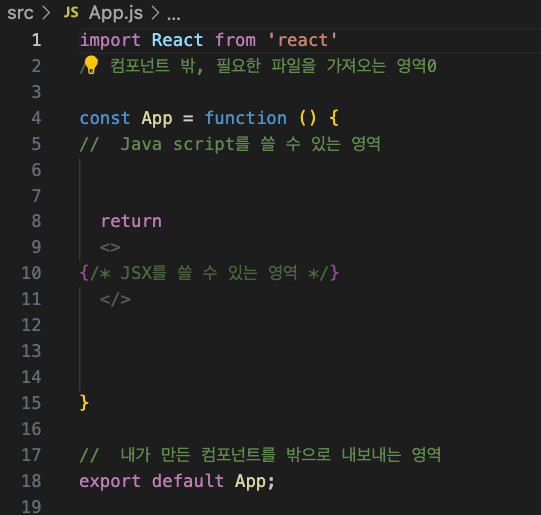The image size is (541, 515).
Task: Click the 'default' keyword on line 18
Action: point(188,481)
